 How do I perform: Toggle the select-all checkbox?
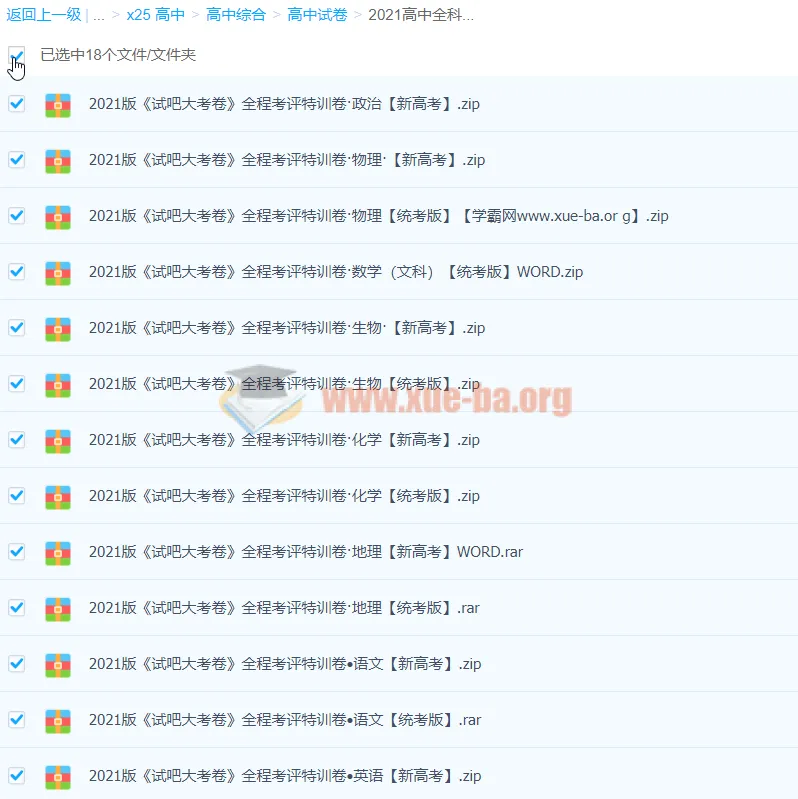coord(16,55)
